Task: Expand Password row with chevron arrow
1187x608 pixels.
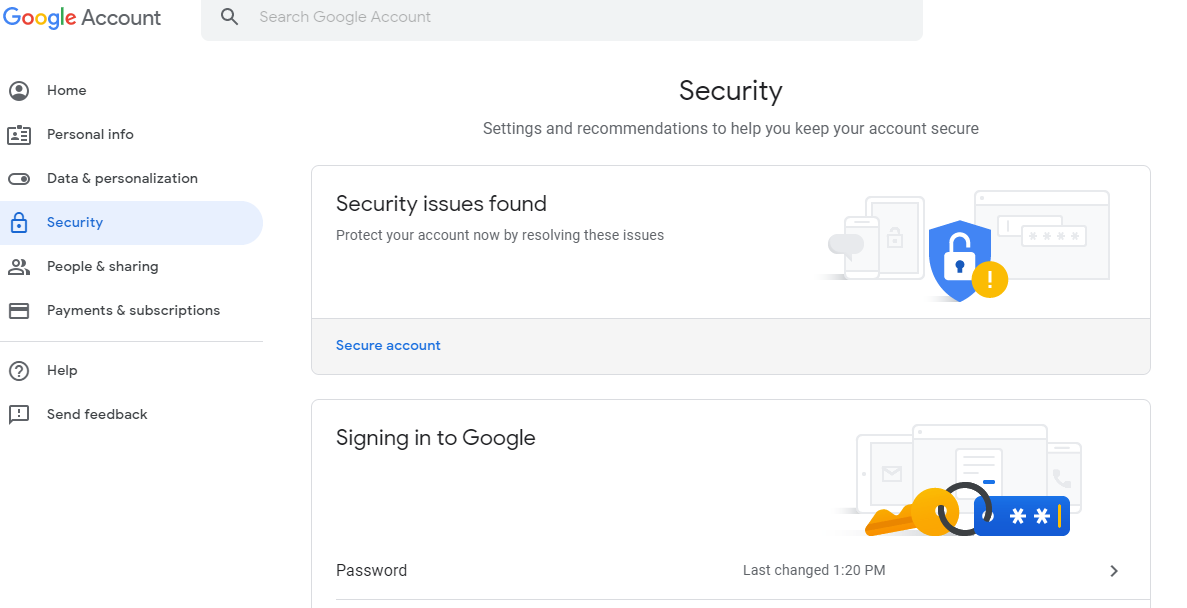Action: point(1114,571)
